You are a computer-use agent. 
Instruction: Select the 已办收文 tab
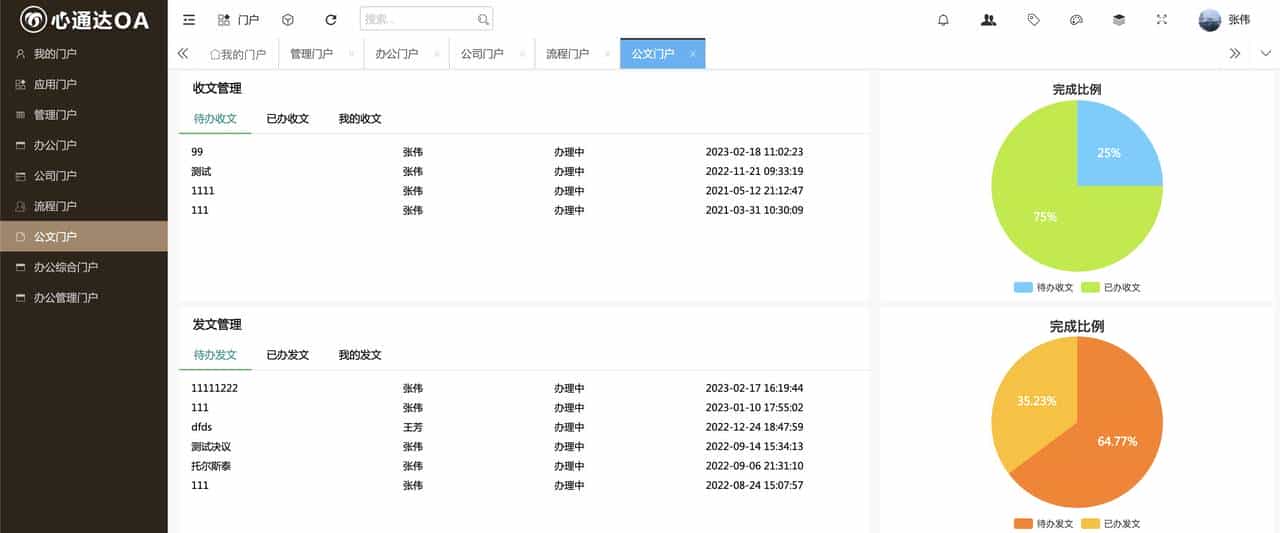(287, 118)
